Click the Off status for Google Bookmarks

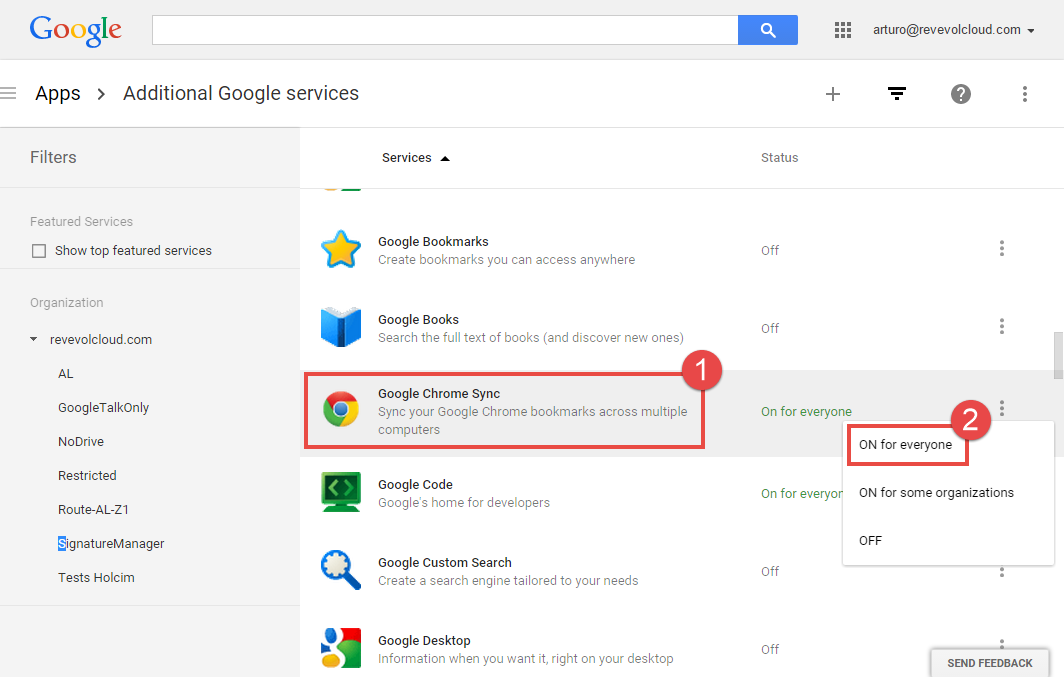pos(770,250)
